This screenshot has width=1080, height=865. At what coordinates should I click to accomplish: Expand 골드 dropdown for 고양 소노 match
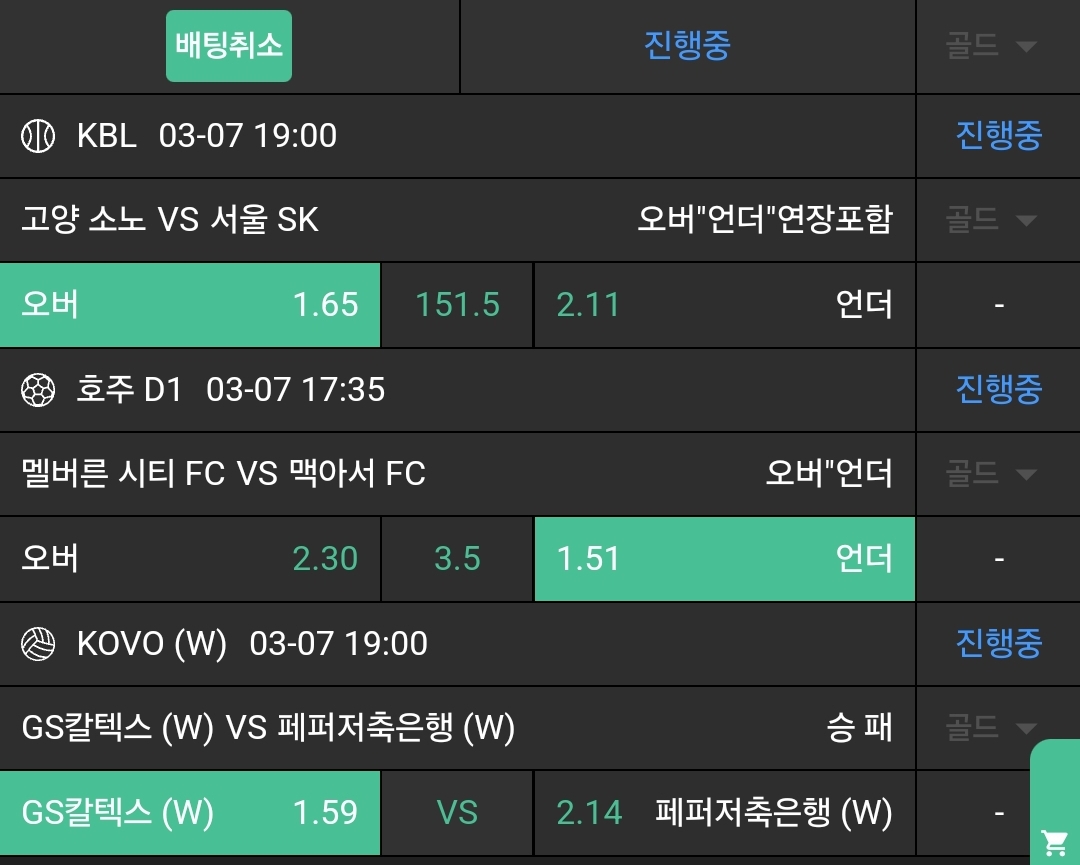coord(990,220)
